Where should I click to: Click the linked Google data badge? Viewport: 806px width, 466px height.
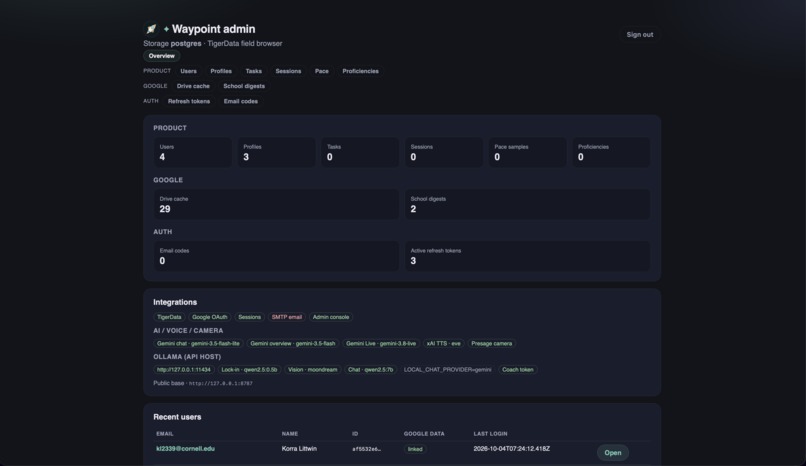pyautogui.click(x=415, y=449)
